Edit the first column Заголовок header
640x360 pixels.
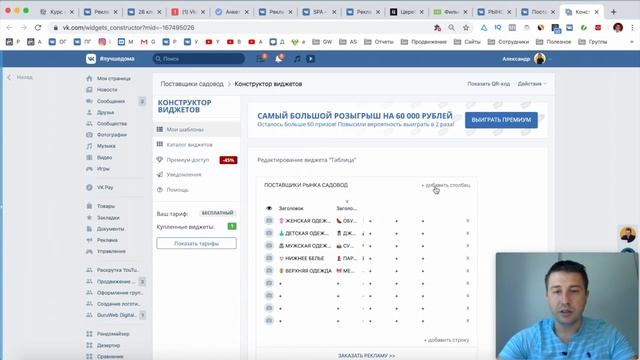click(x=291, y=208)
